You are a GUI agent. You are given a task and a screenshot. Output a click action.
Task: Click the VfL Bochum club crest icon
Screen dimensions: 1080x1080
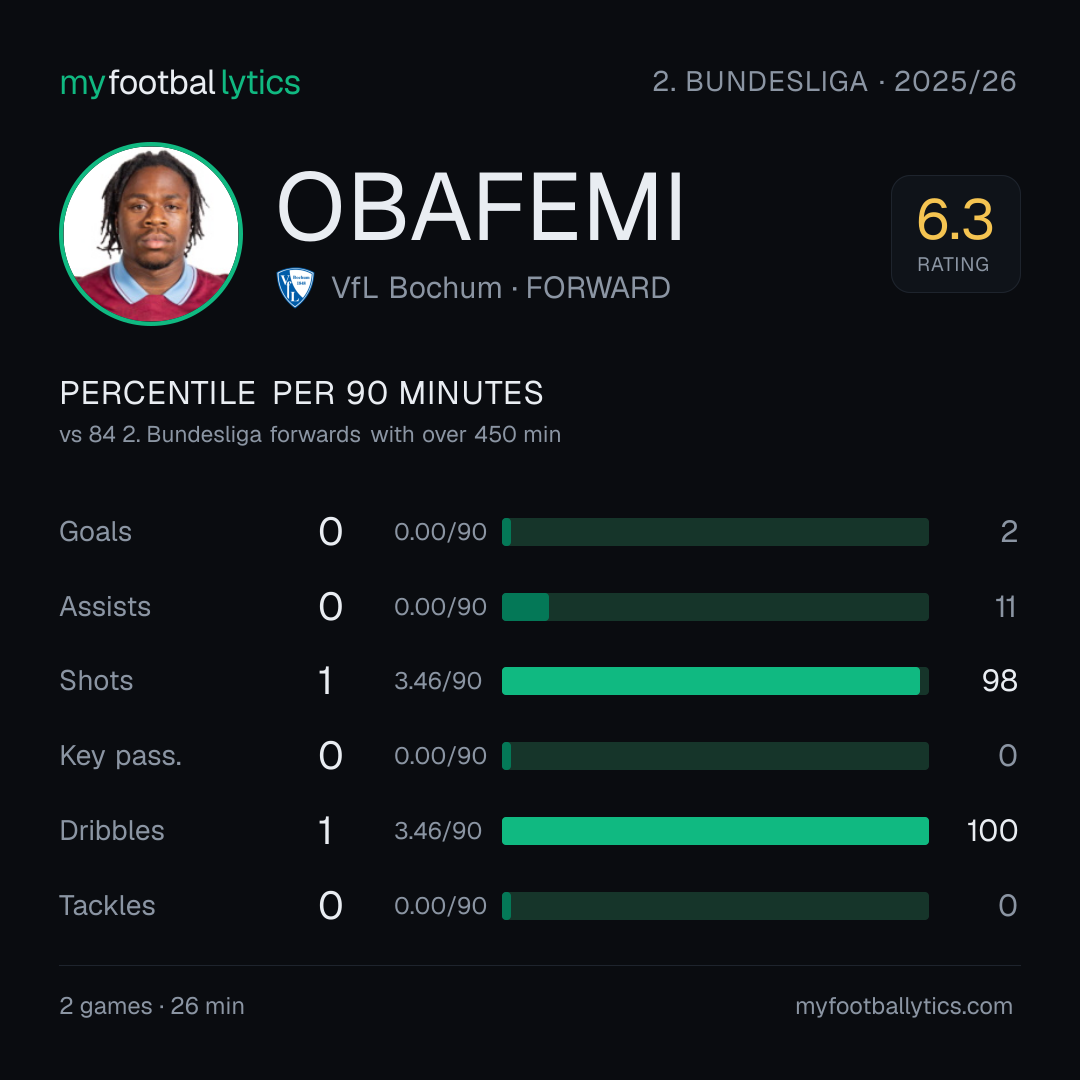[x=295, y=287]
